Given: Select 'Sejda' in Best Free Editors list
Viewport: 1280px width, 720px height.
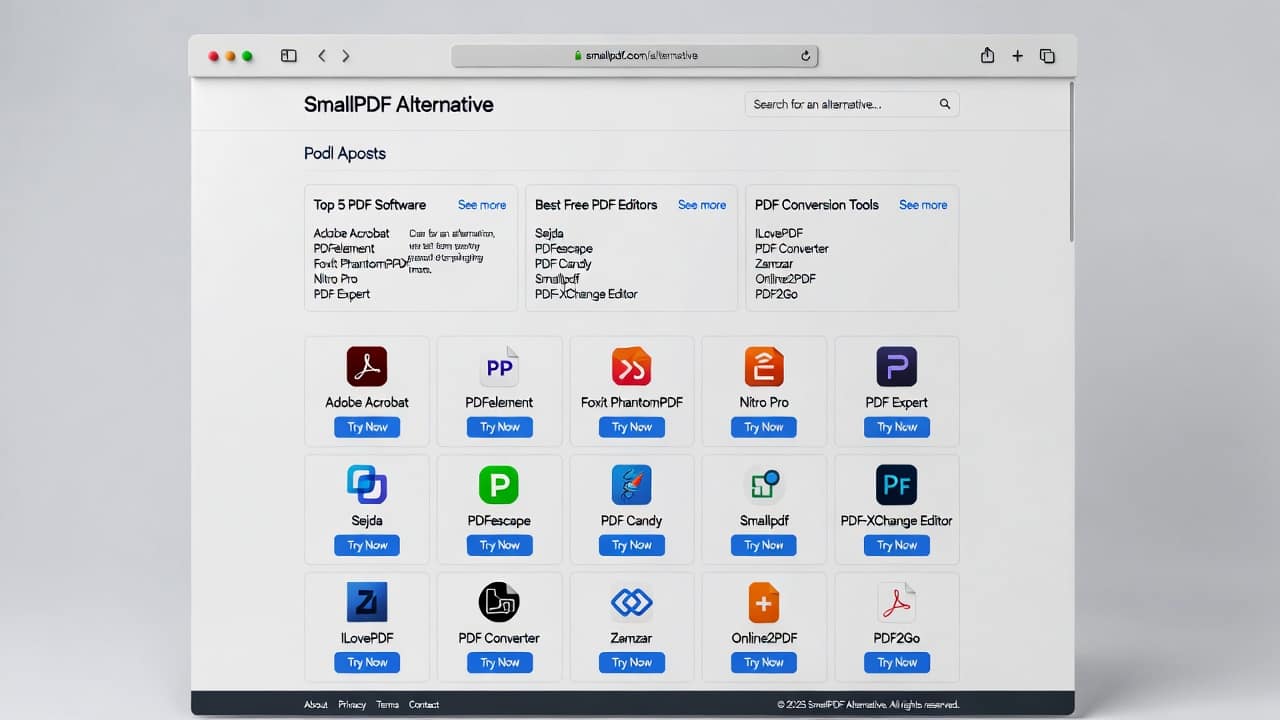Looking at the screenshot, I should pos(550,234).
